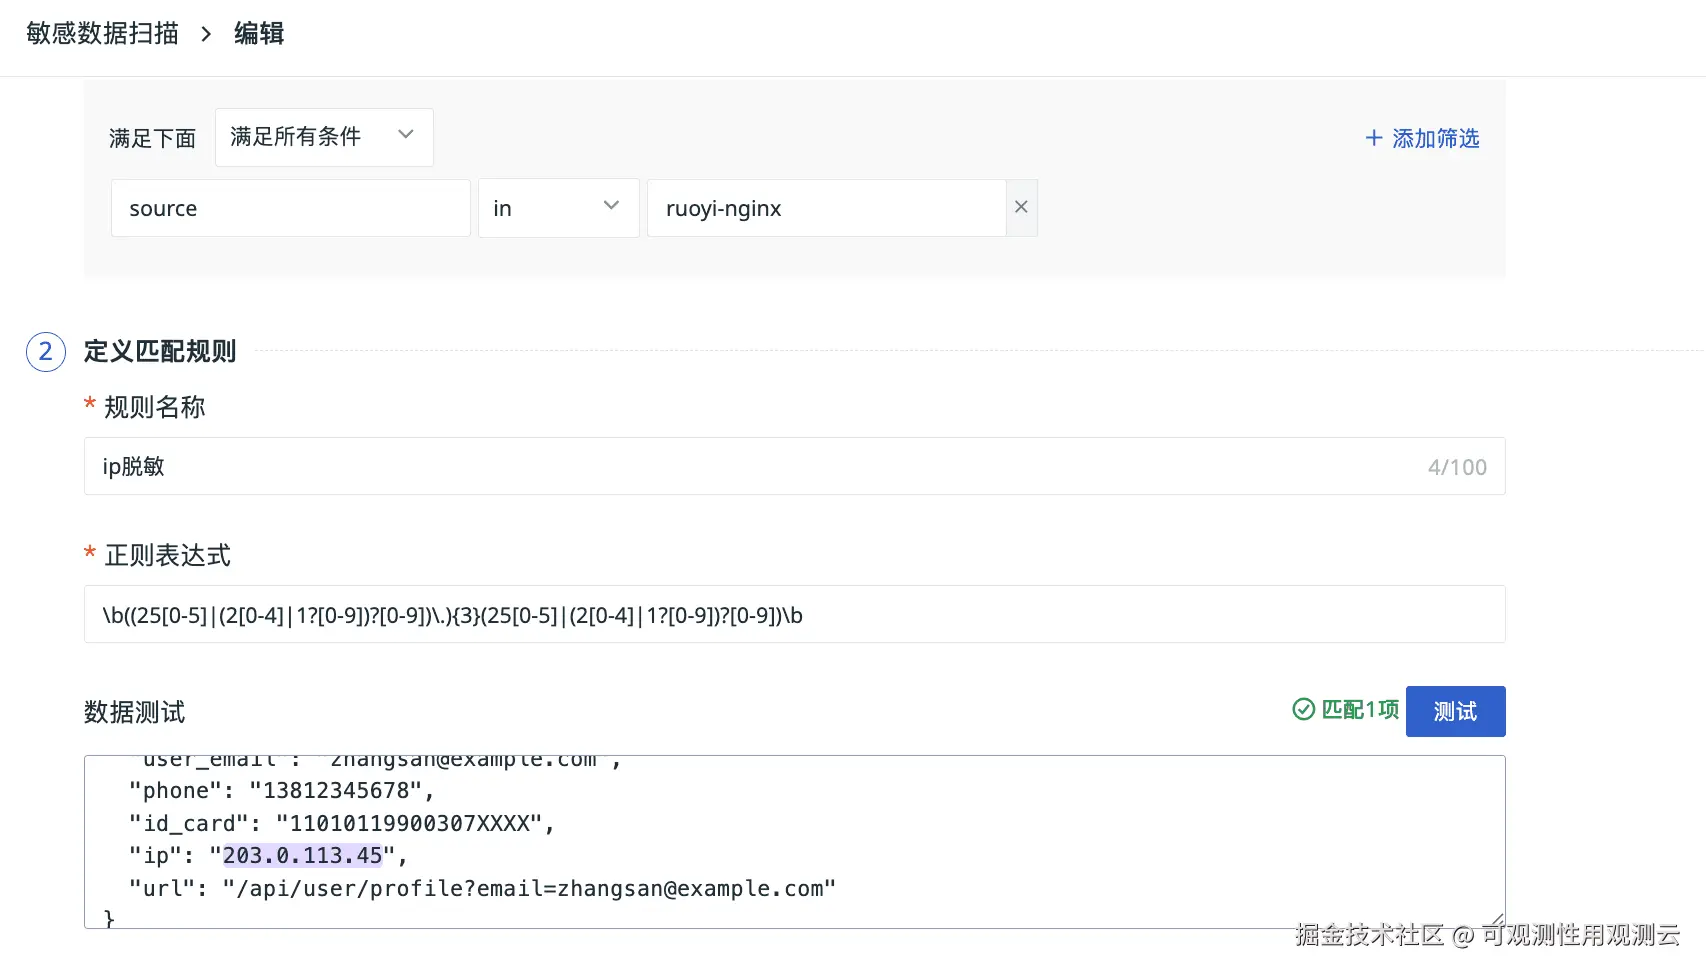Click the plus icon beside 添加筛选

click(x=1374, y=138)
